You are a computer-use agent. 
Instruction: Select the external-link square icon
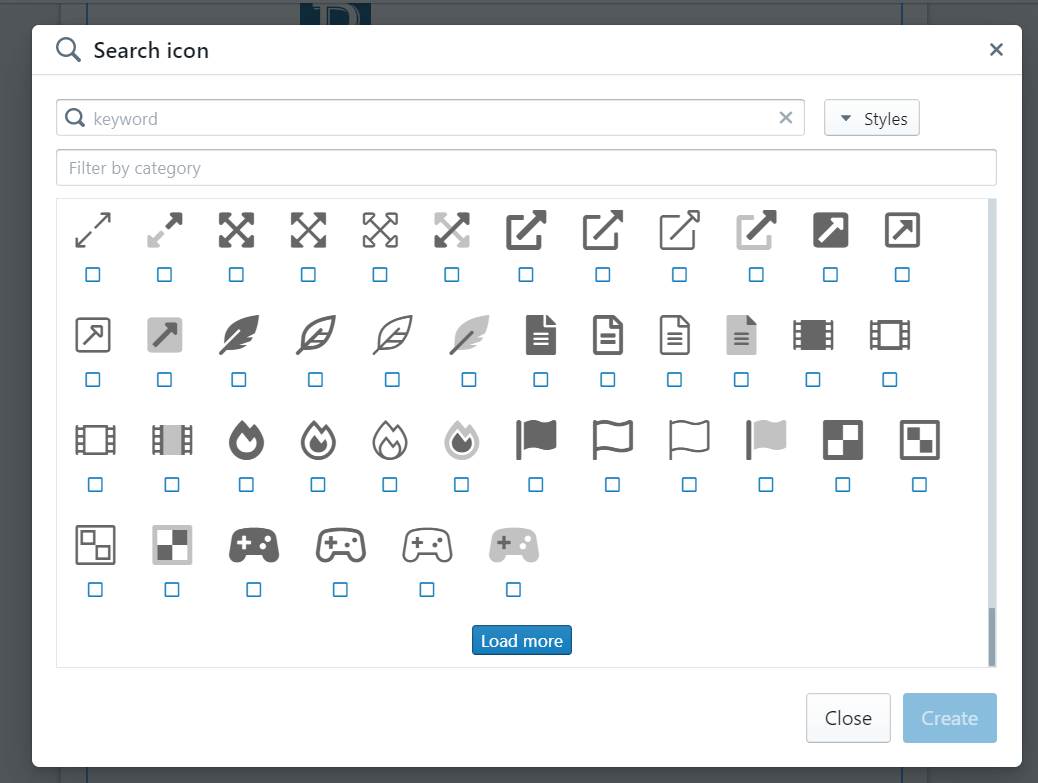tap(830, 230)
